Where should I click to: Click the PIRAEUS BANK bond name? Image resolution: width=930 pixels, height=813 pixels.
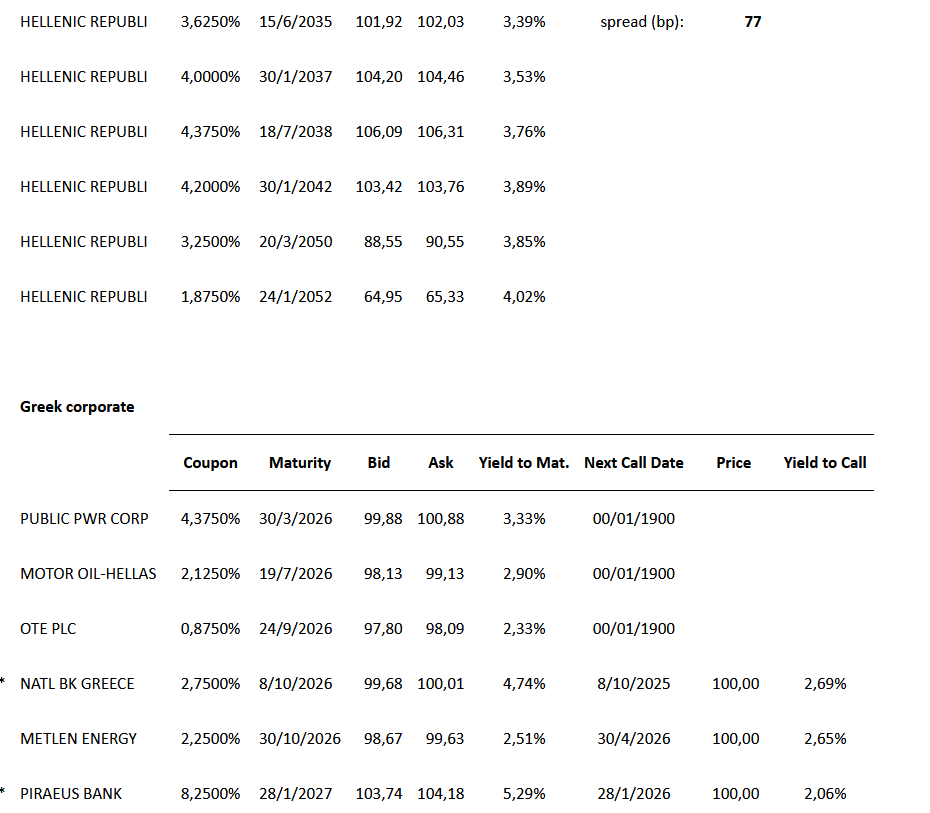pyautogui.click(x=71, y=794)
